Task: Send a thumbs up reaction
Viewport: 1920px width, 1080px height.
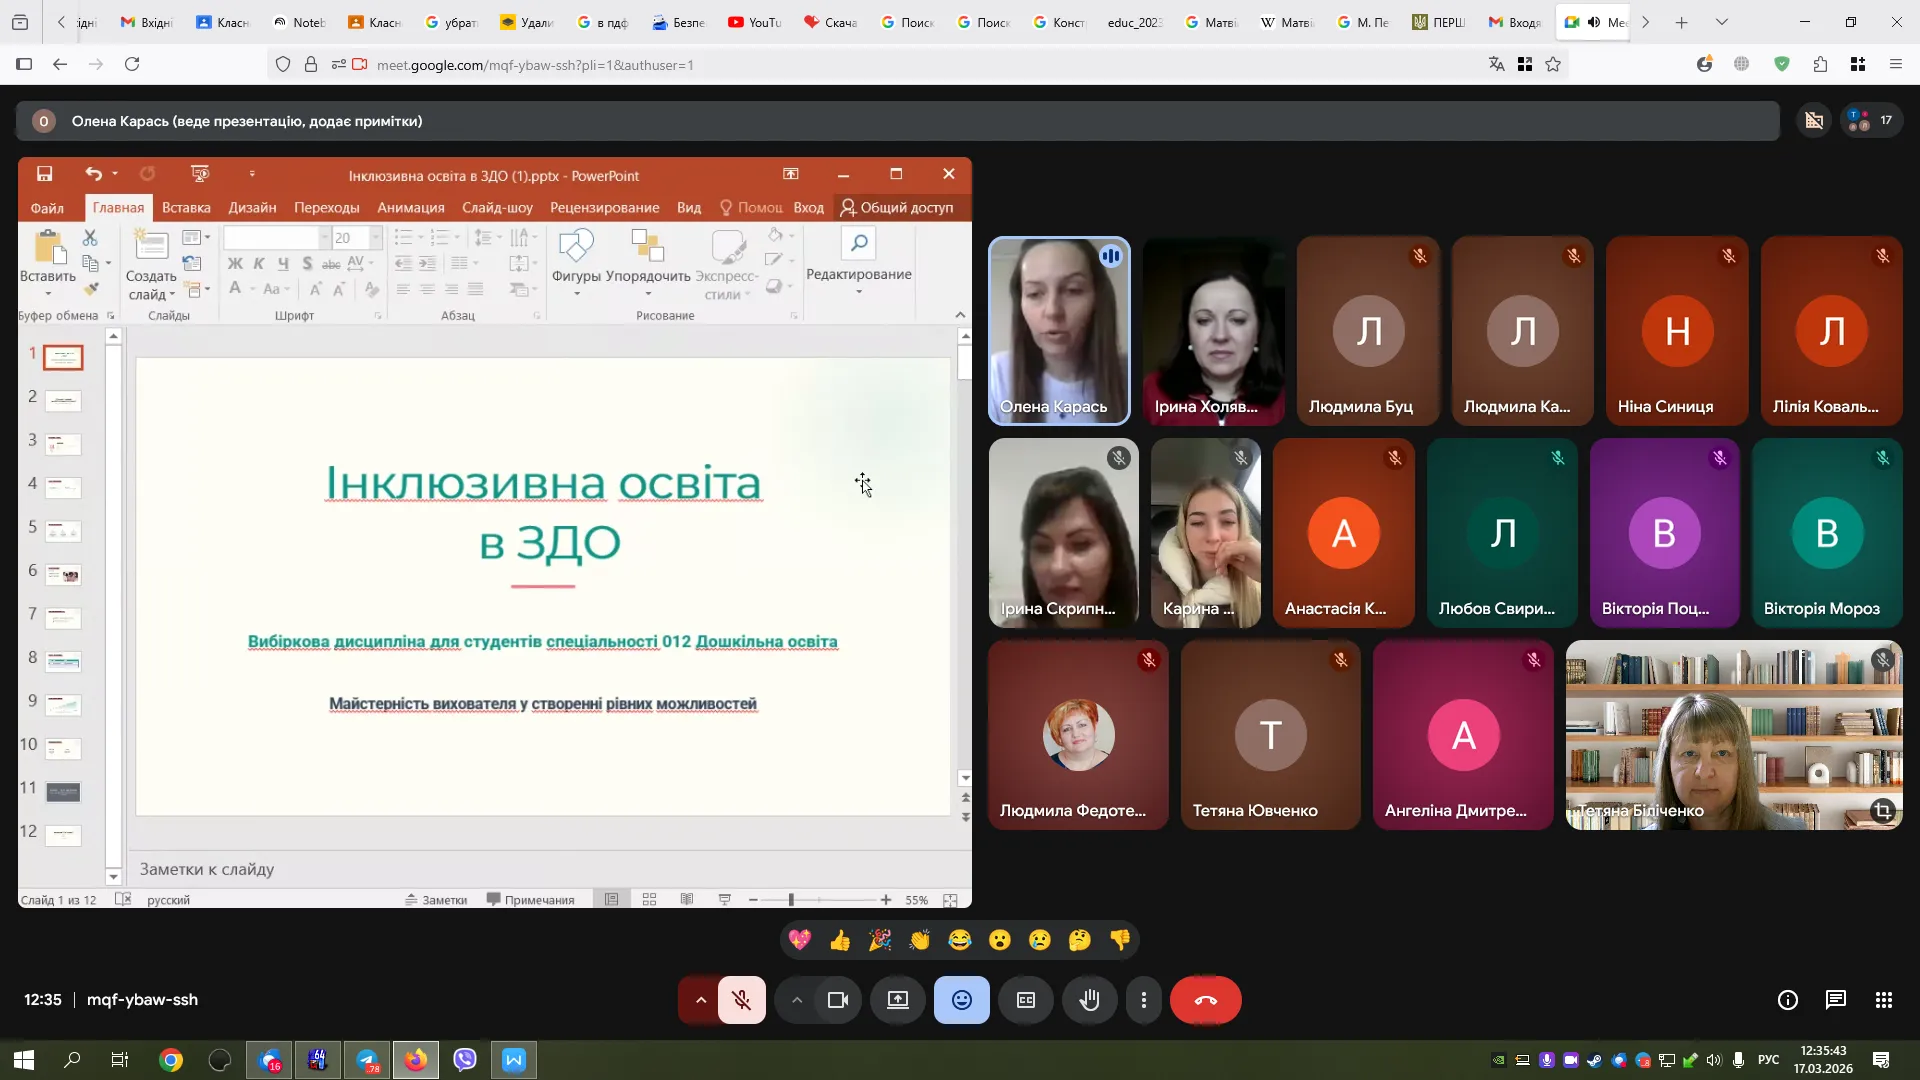Action: pyautogui.click(x=839, y=940)
